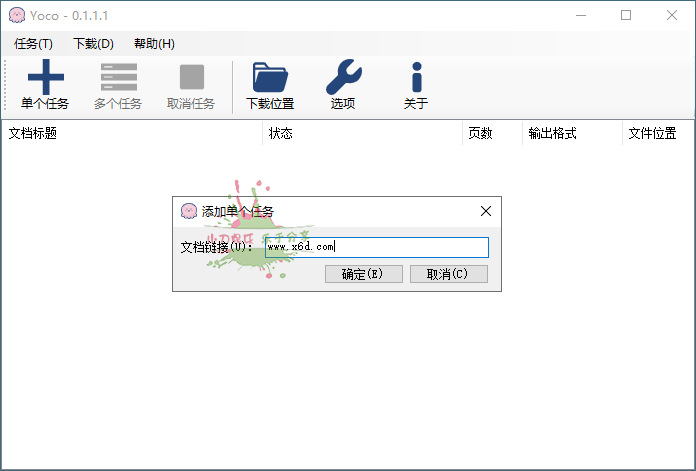Click the Yoco app icon in title bar
Image resolution: width=696 pixels, height=471 pixels.
coord(16,15)
